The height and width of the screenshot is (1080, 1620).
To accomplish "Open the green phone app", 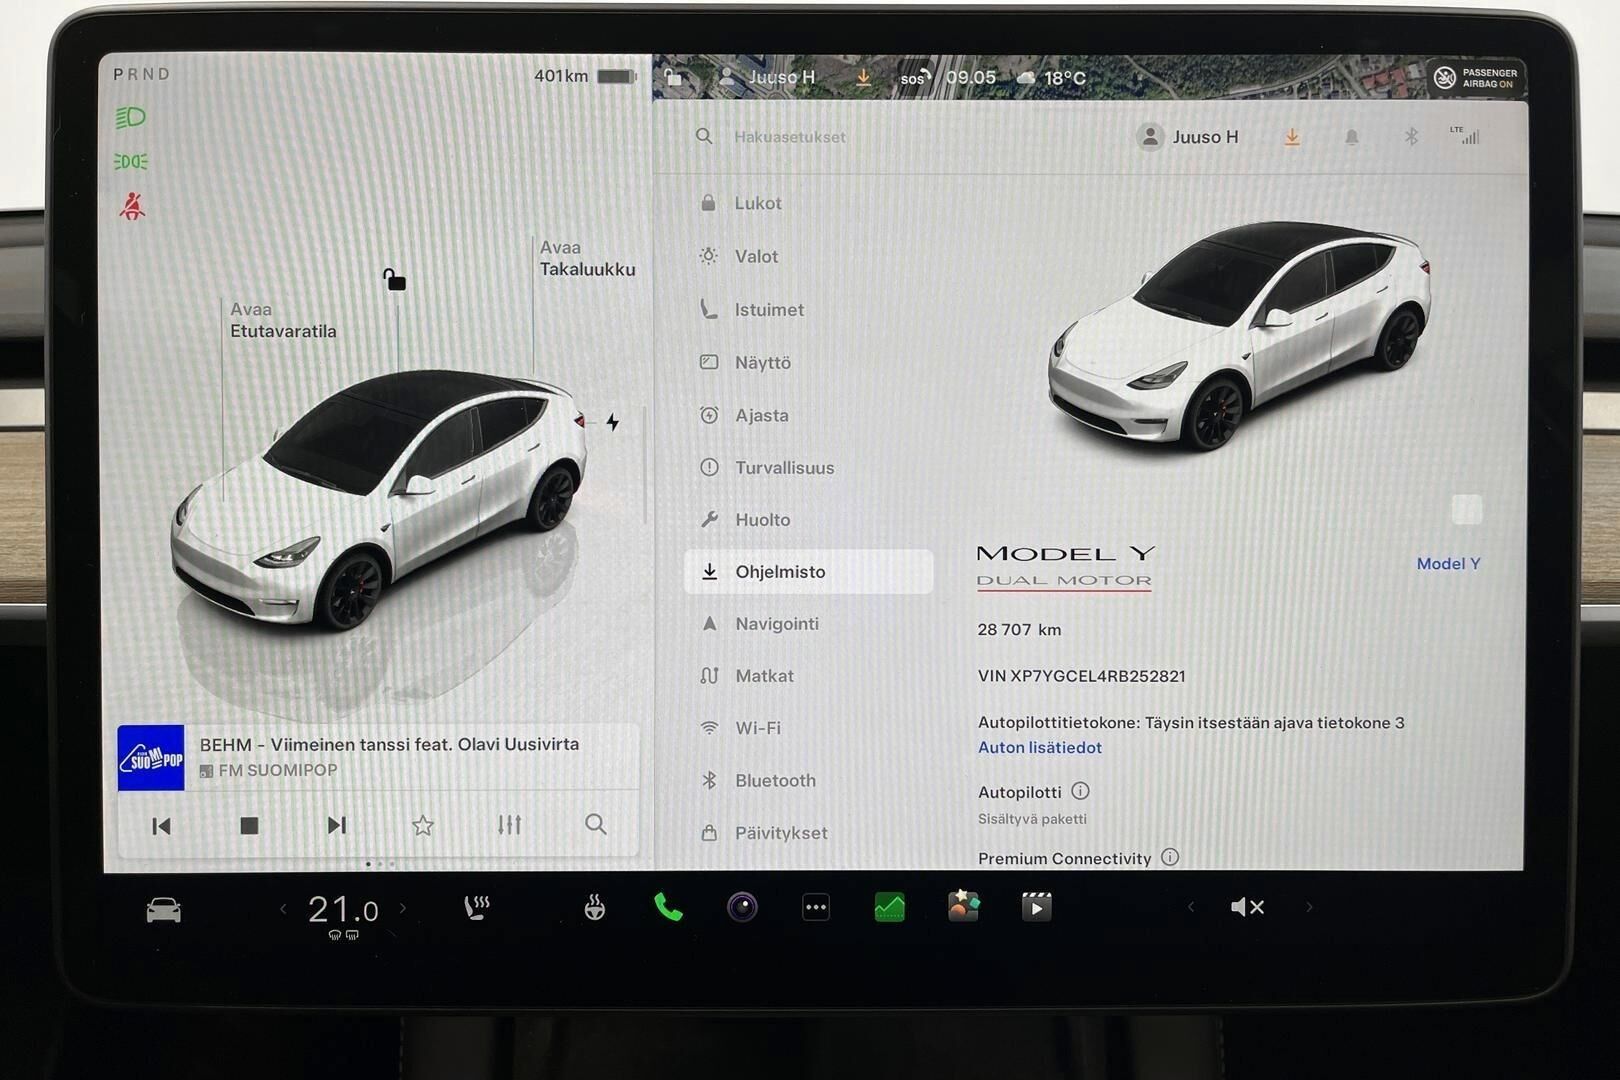I will coord(668,907).
